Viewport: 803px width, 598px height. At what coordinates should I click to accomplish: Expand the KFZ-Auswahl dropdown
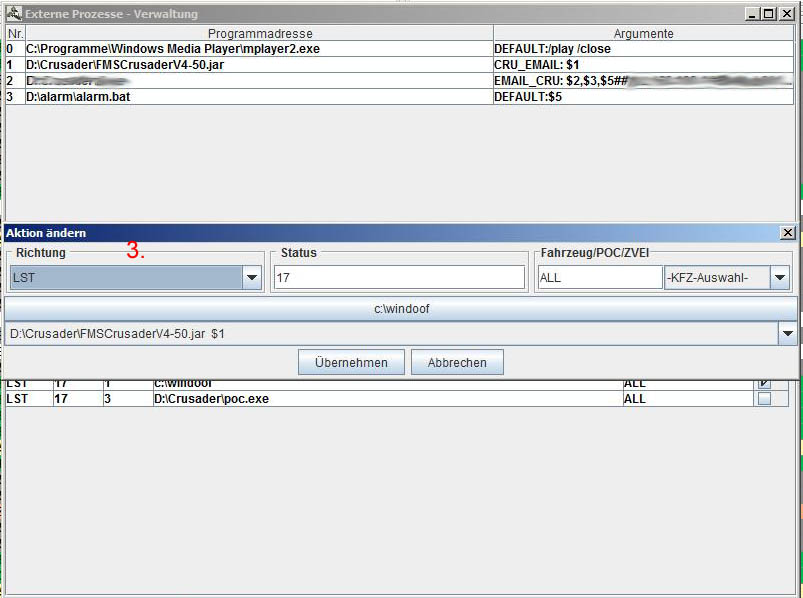click(x=780, y=278)
